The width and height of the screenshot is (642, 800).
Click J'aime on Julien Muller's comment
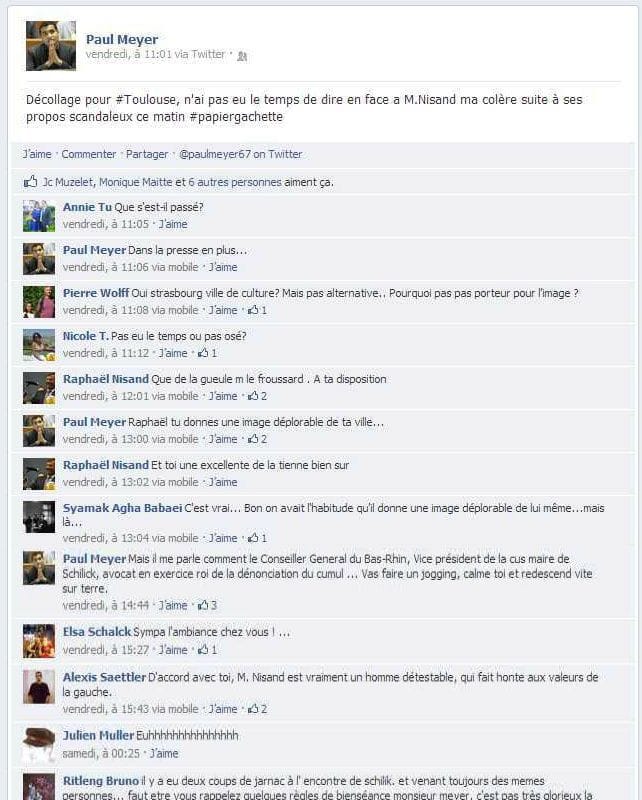point(164,753)
